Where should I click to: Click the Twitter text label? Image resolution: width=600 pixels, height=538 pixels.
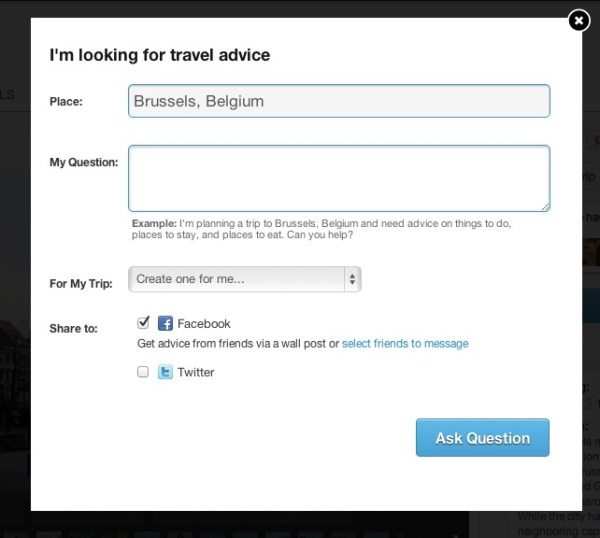tap(196, 372)
